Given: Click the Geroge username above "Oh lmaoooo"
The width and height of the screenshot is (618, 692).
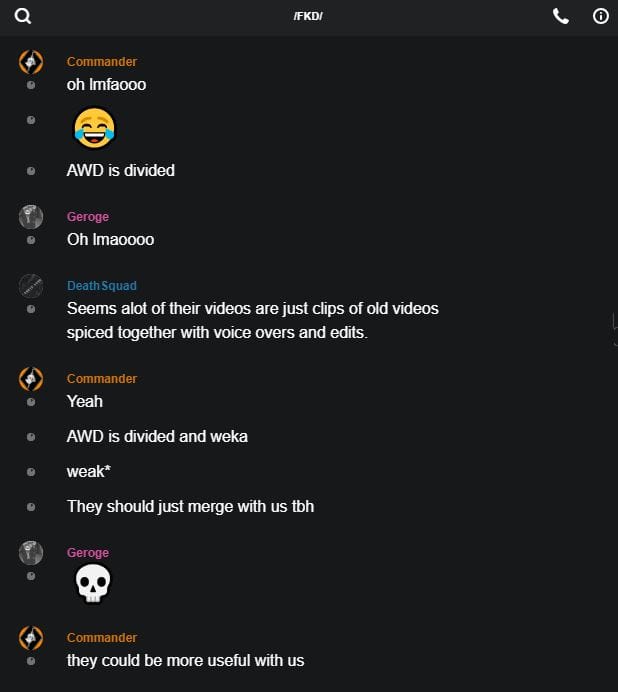Looking at the screenshot, I should 88,217.
